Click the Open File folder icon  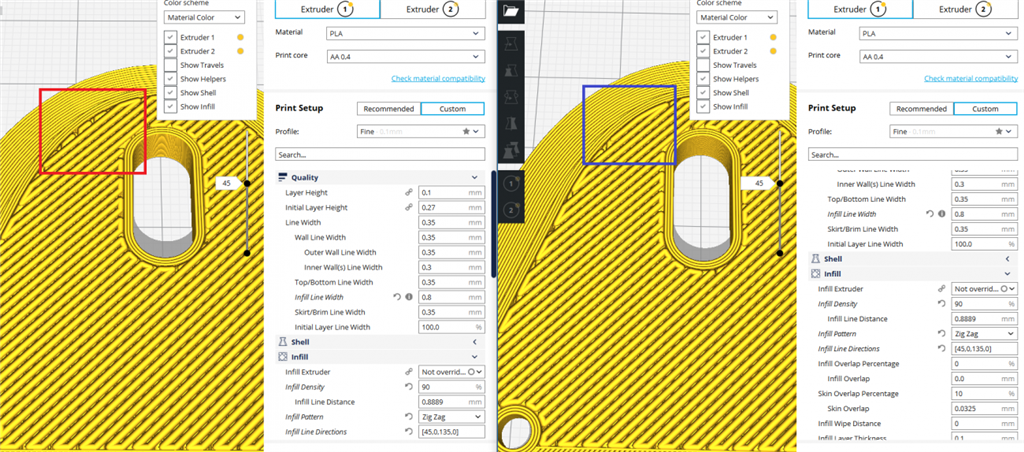point(513,11)
